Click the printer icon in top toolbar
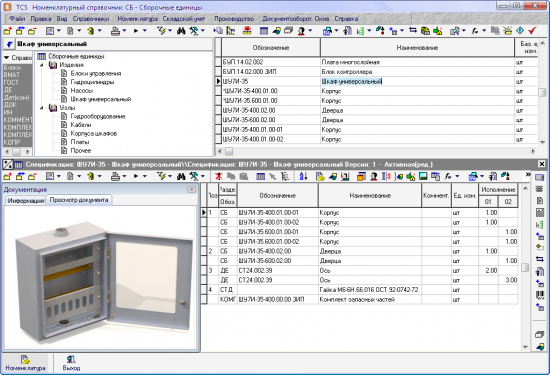The height and width of the screenshot is (375, 550). 115,31
